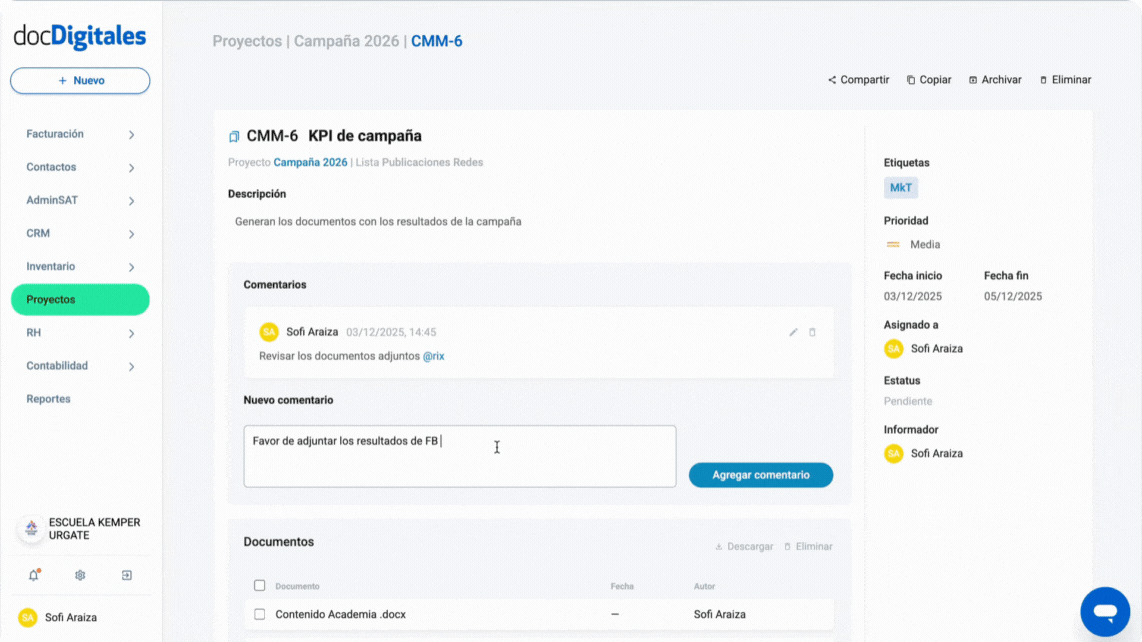The image size is (1142, 642).
Task: Open notifications via the bell icon
Action: (x=33, y=575)
